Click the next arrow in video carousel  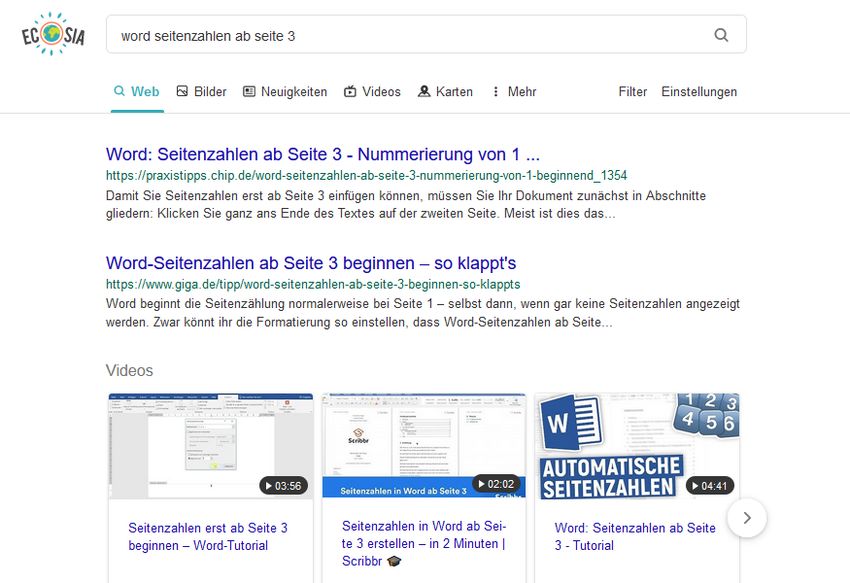pyautogui.click(x=747, y=518)
